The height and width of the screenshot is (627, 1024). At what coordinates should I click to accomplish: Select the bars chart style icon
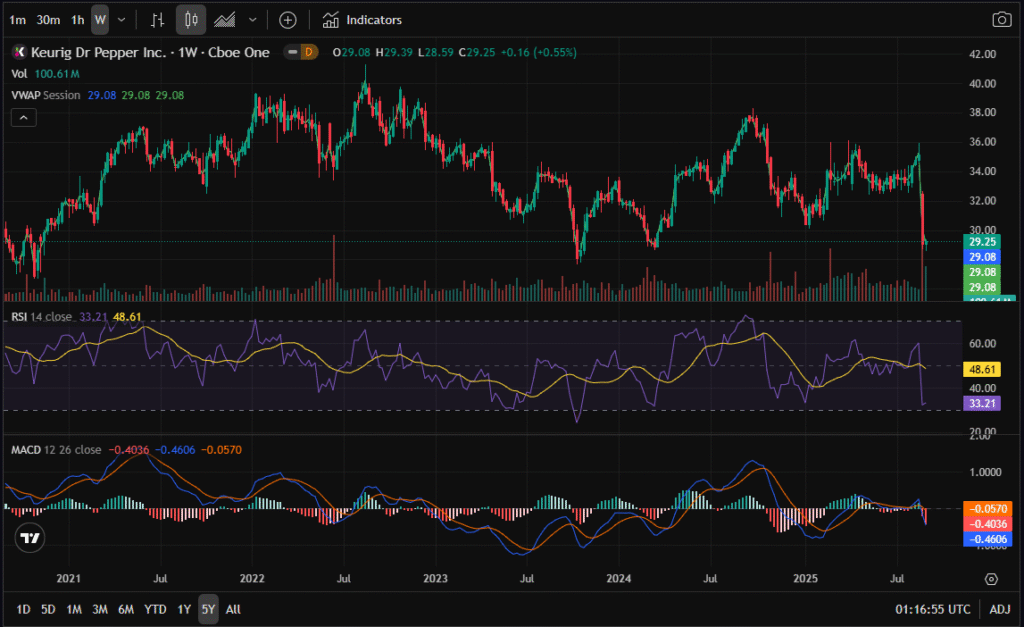click(157, 20)
